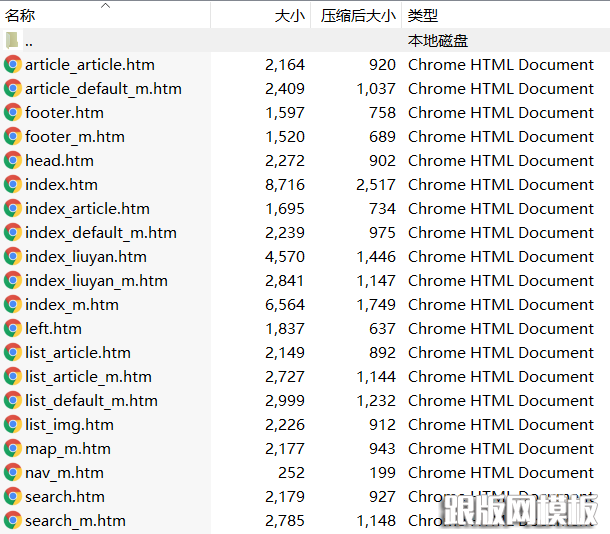Image resolution: width=610 pixels, height=534 pixels.
Task: Sort by 大小 column header
Action: click(x=289, y=16)
